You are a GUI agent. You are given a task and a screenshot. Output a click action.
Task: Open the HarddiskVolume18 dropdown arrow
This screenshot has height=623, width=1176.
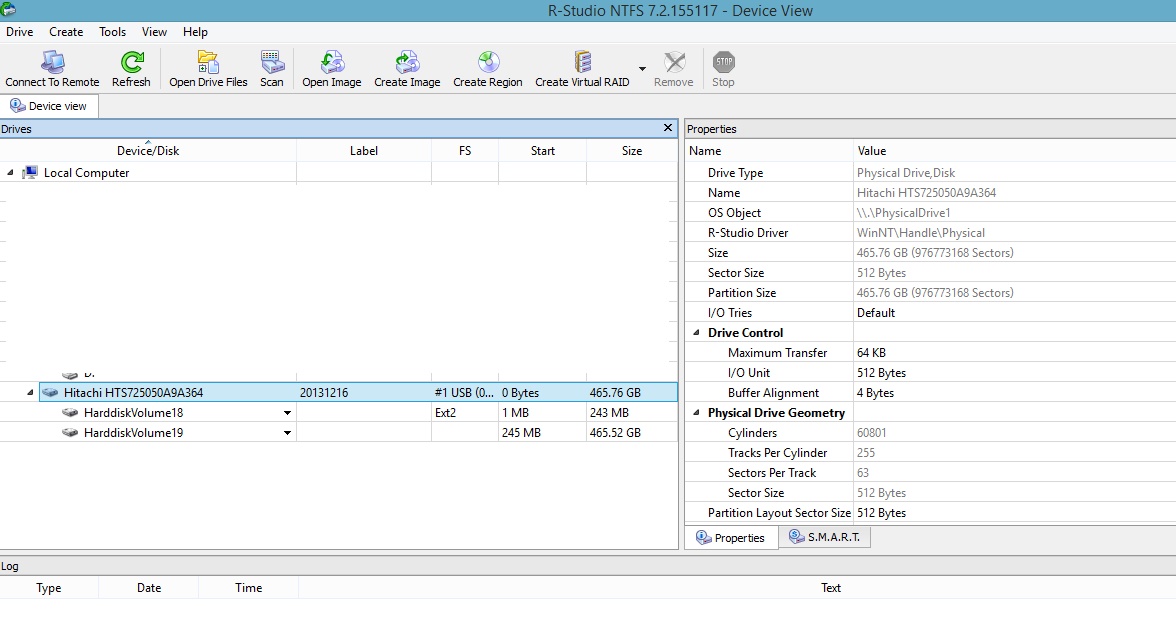tap(286, 413)
